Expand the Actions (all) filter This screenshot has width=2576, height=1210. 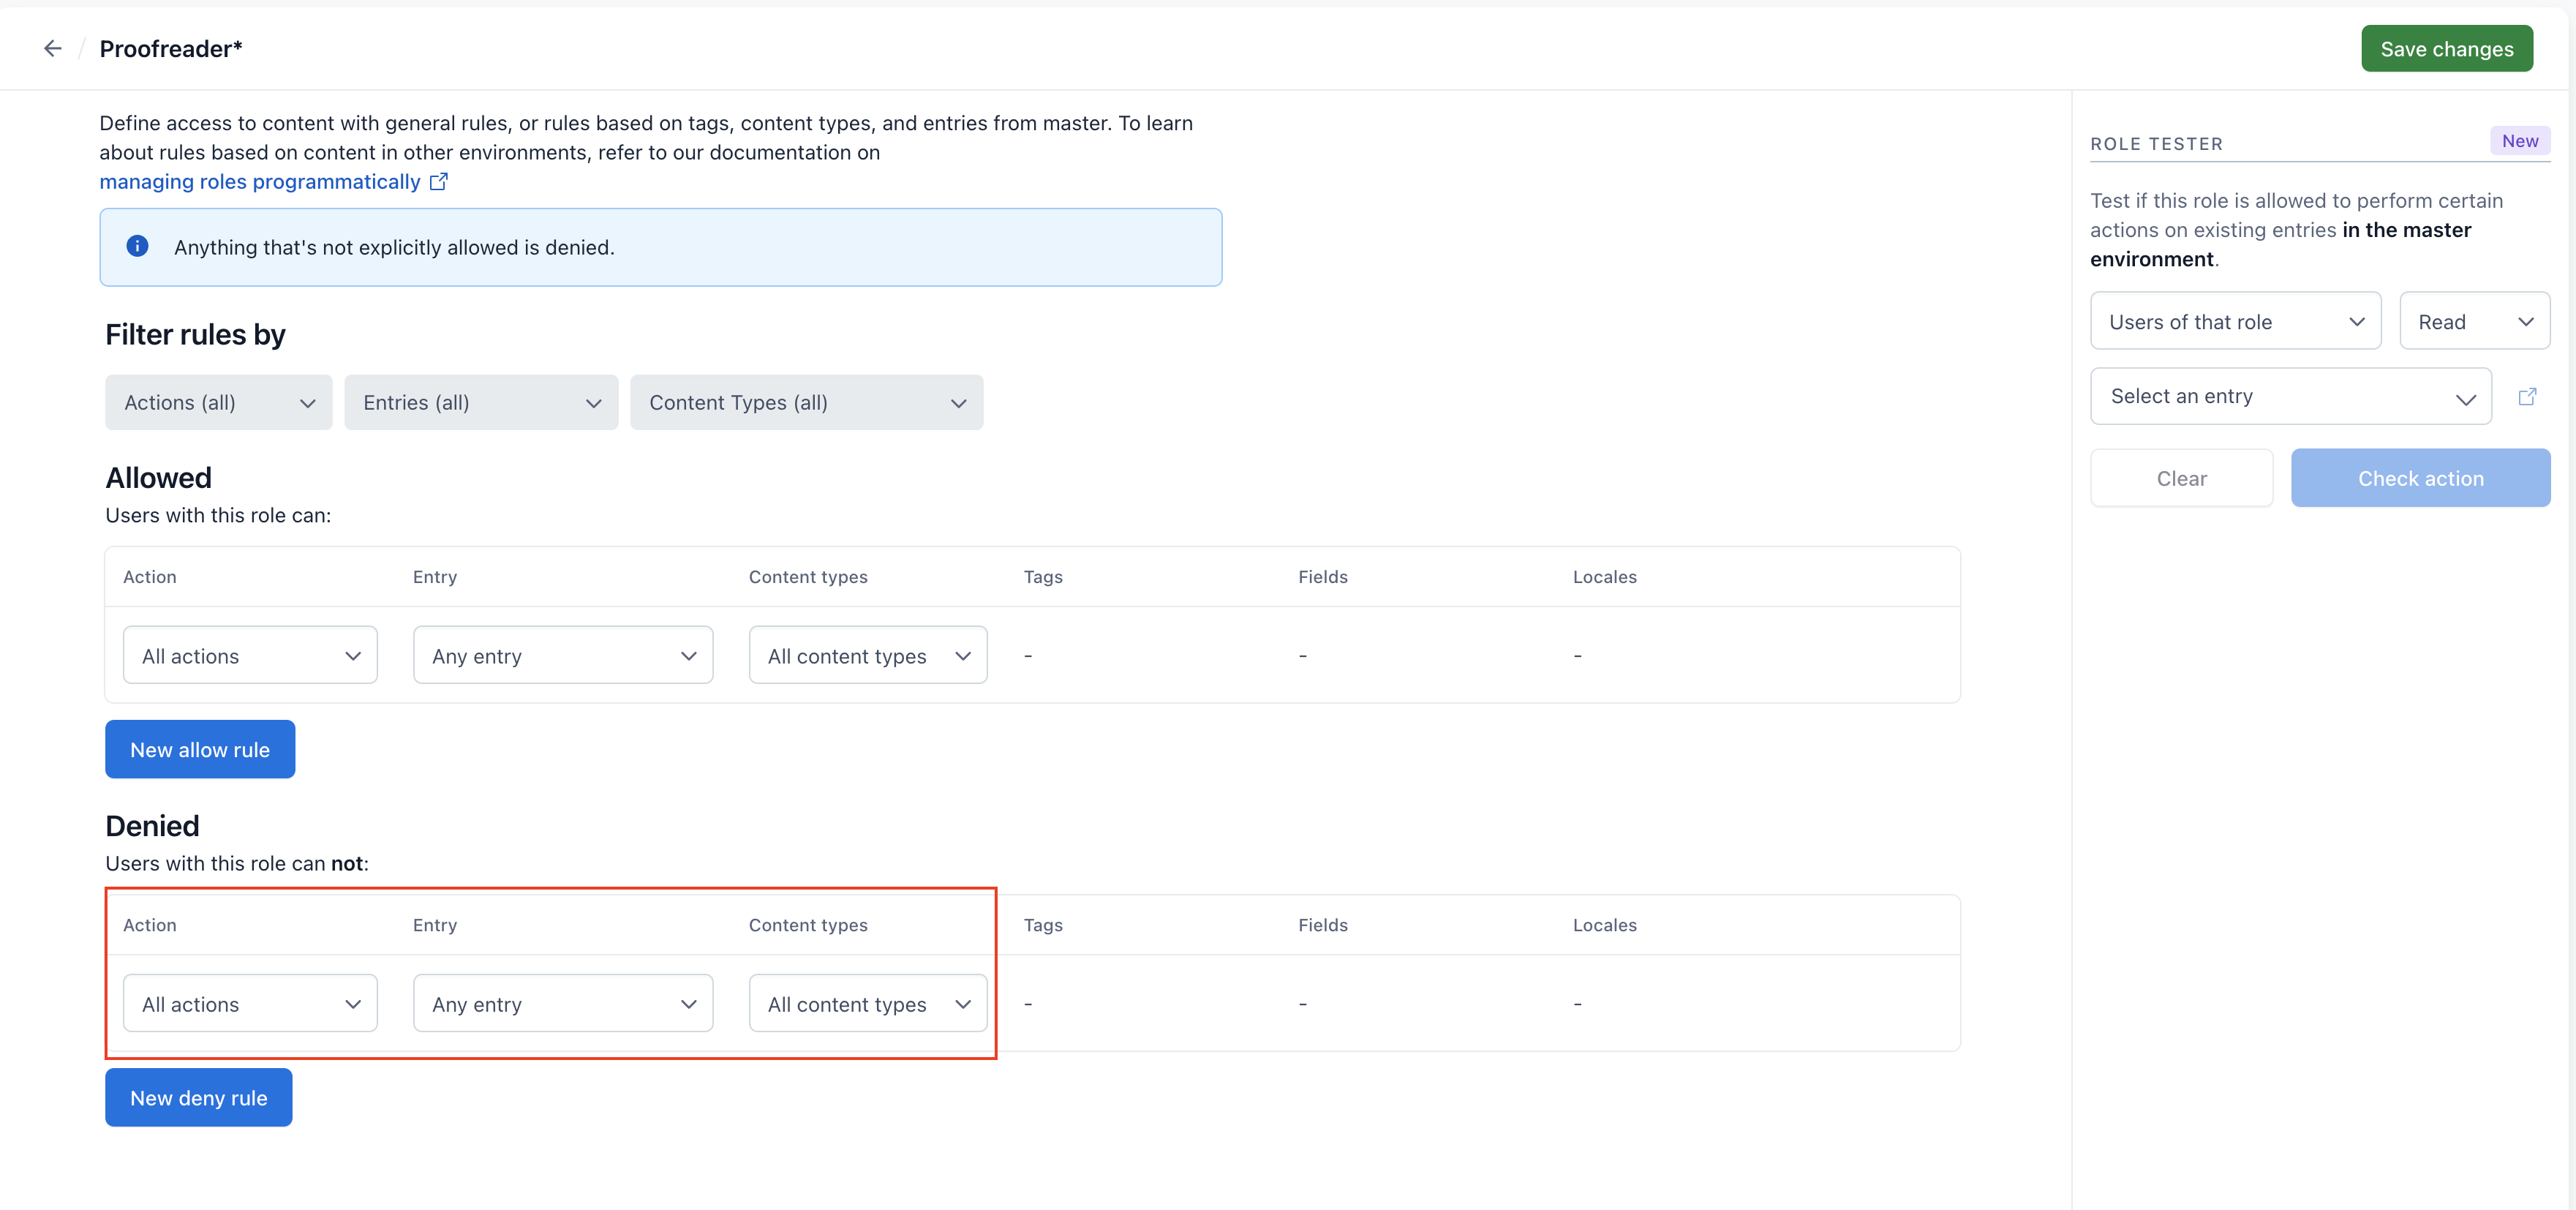click(218, 402)
